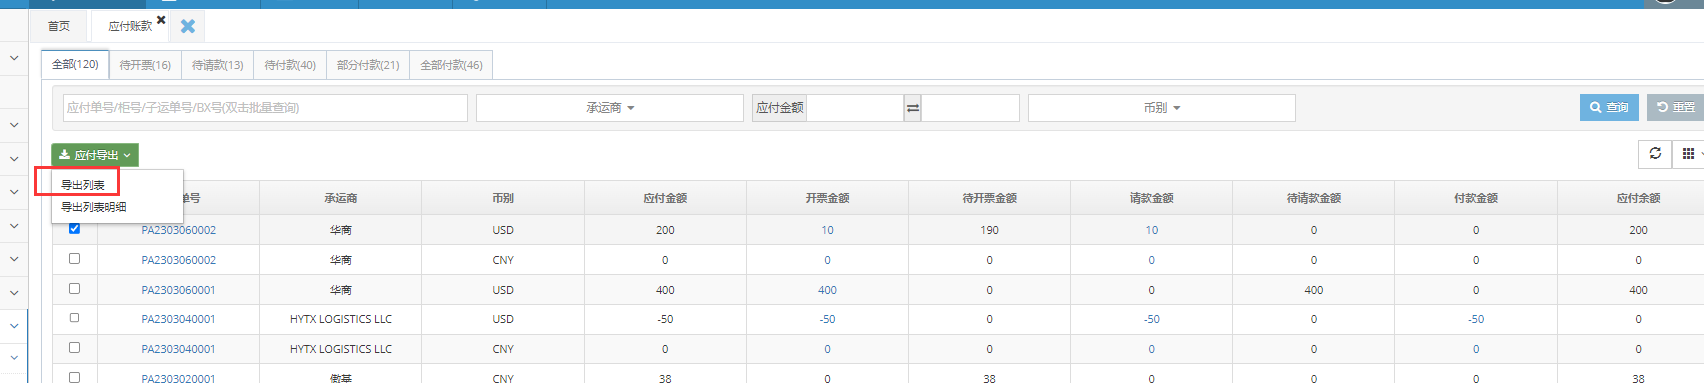Sort by the 承运商 column header
The height and width of the screenshot is (383, 1704).
coord(340,198)
